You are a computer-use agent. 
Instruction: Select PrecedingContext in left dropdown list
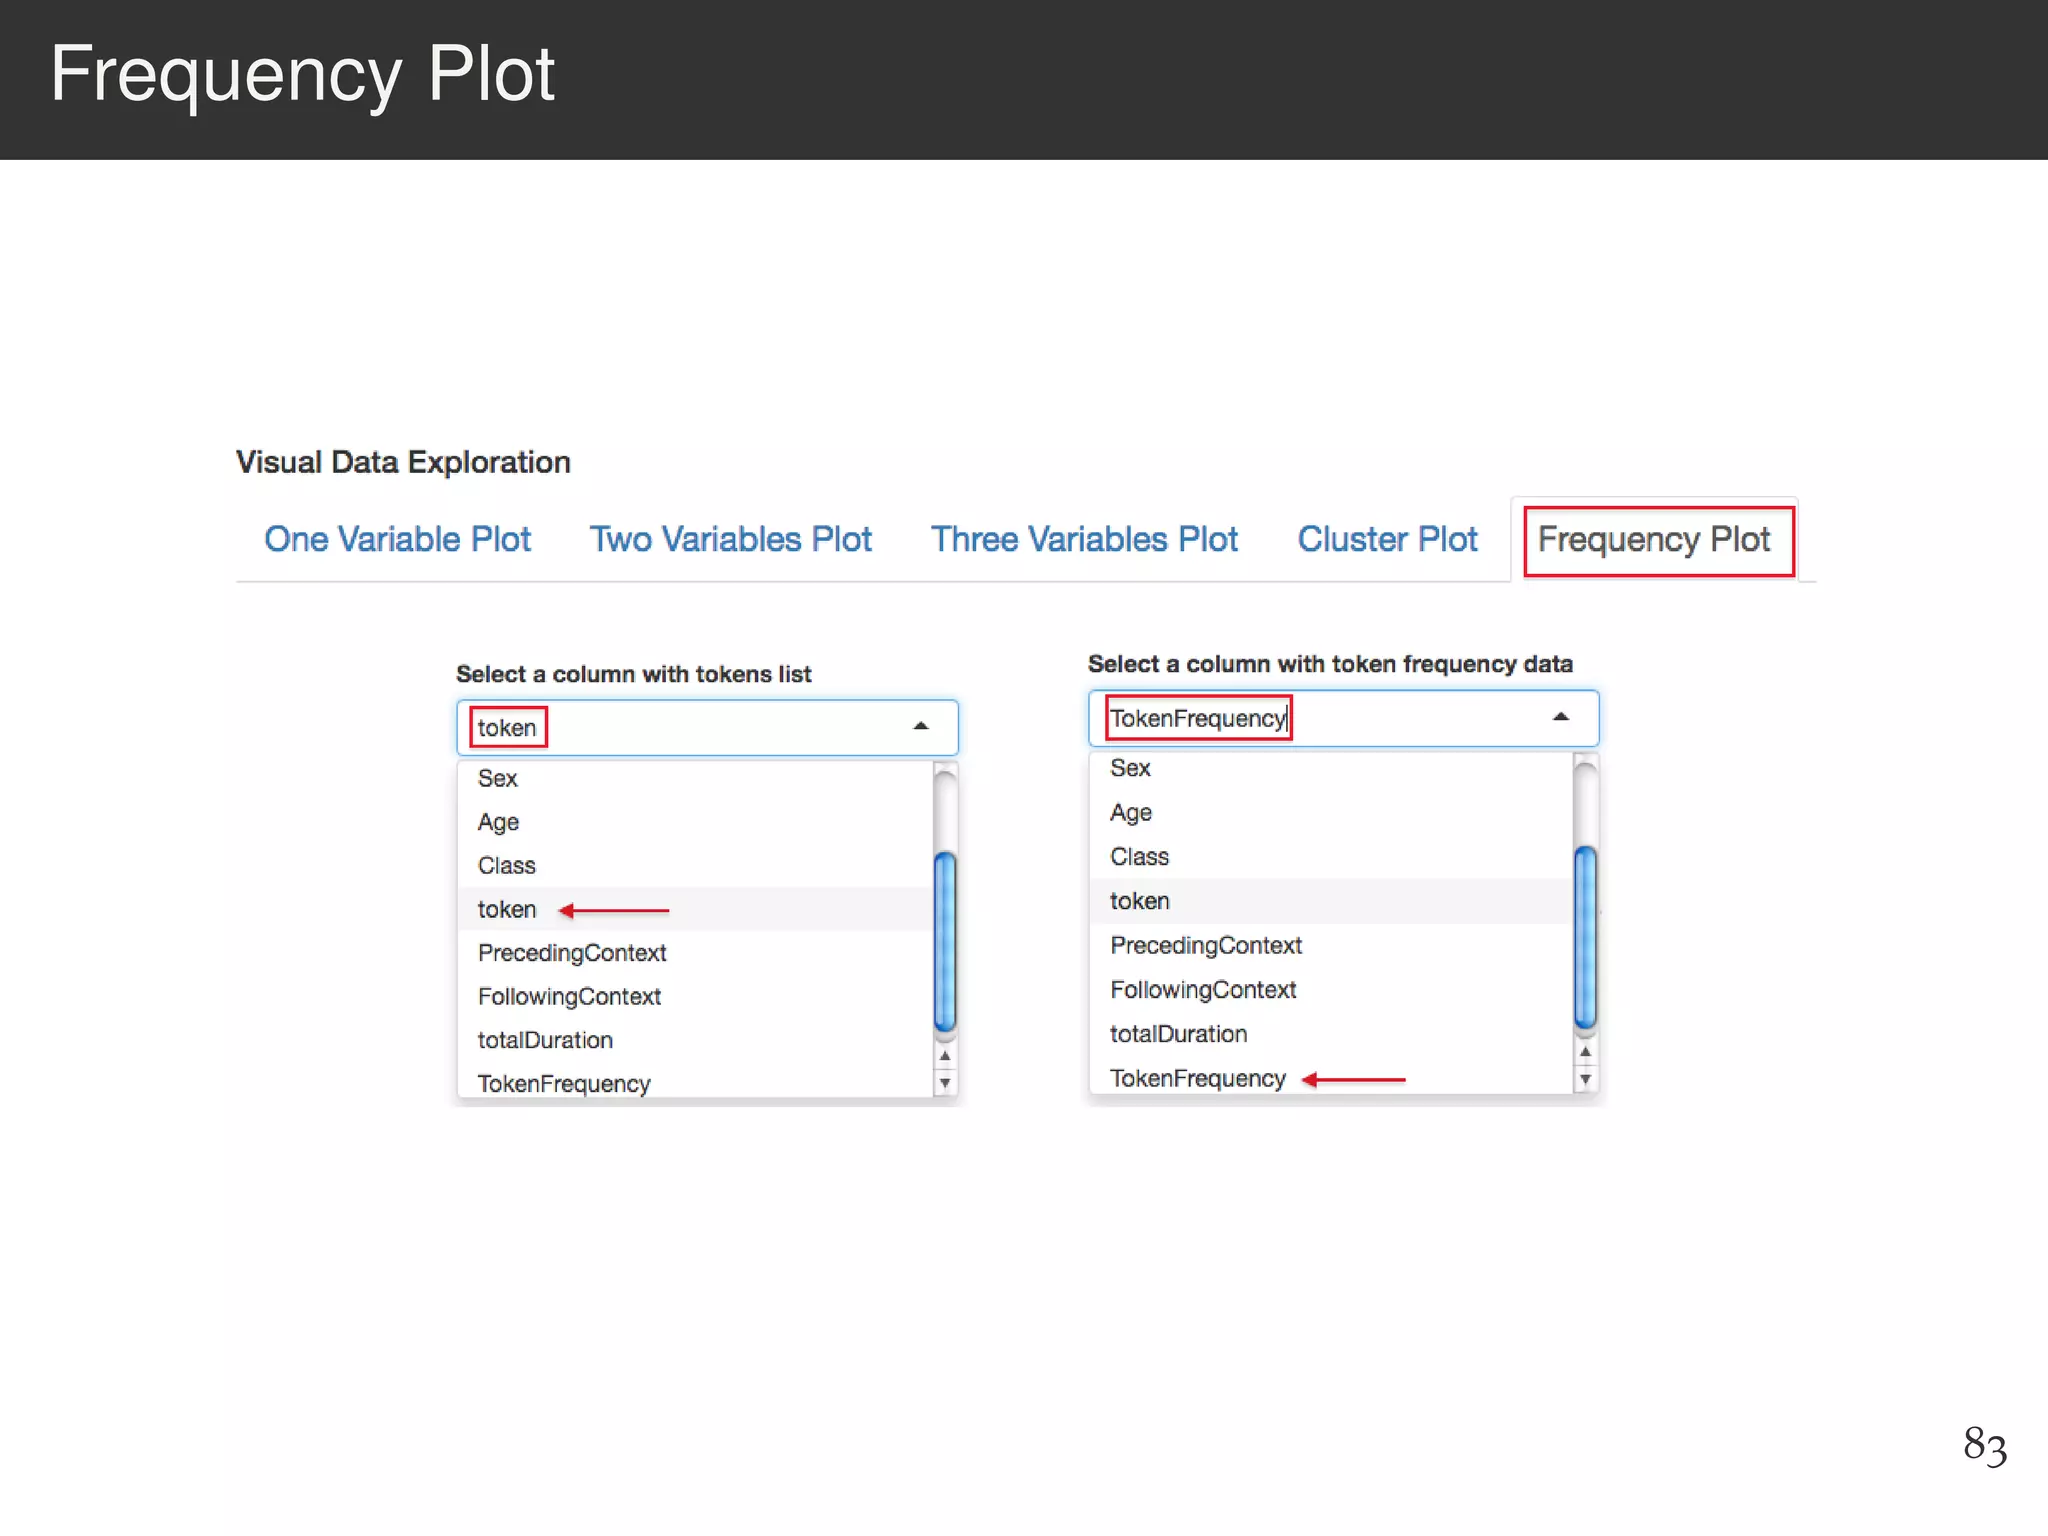pos(571,953)
